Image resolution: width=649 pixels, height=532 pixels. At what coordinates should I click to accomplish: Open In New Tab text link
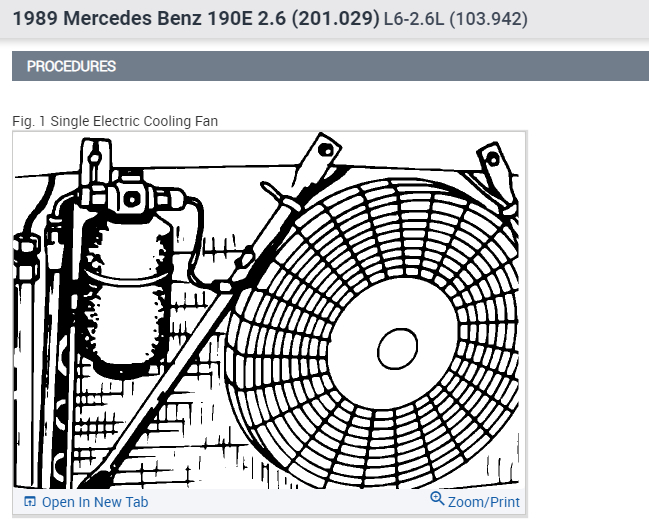(x=94, y=502)
